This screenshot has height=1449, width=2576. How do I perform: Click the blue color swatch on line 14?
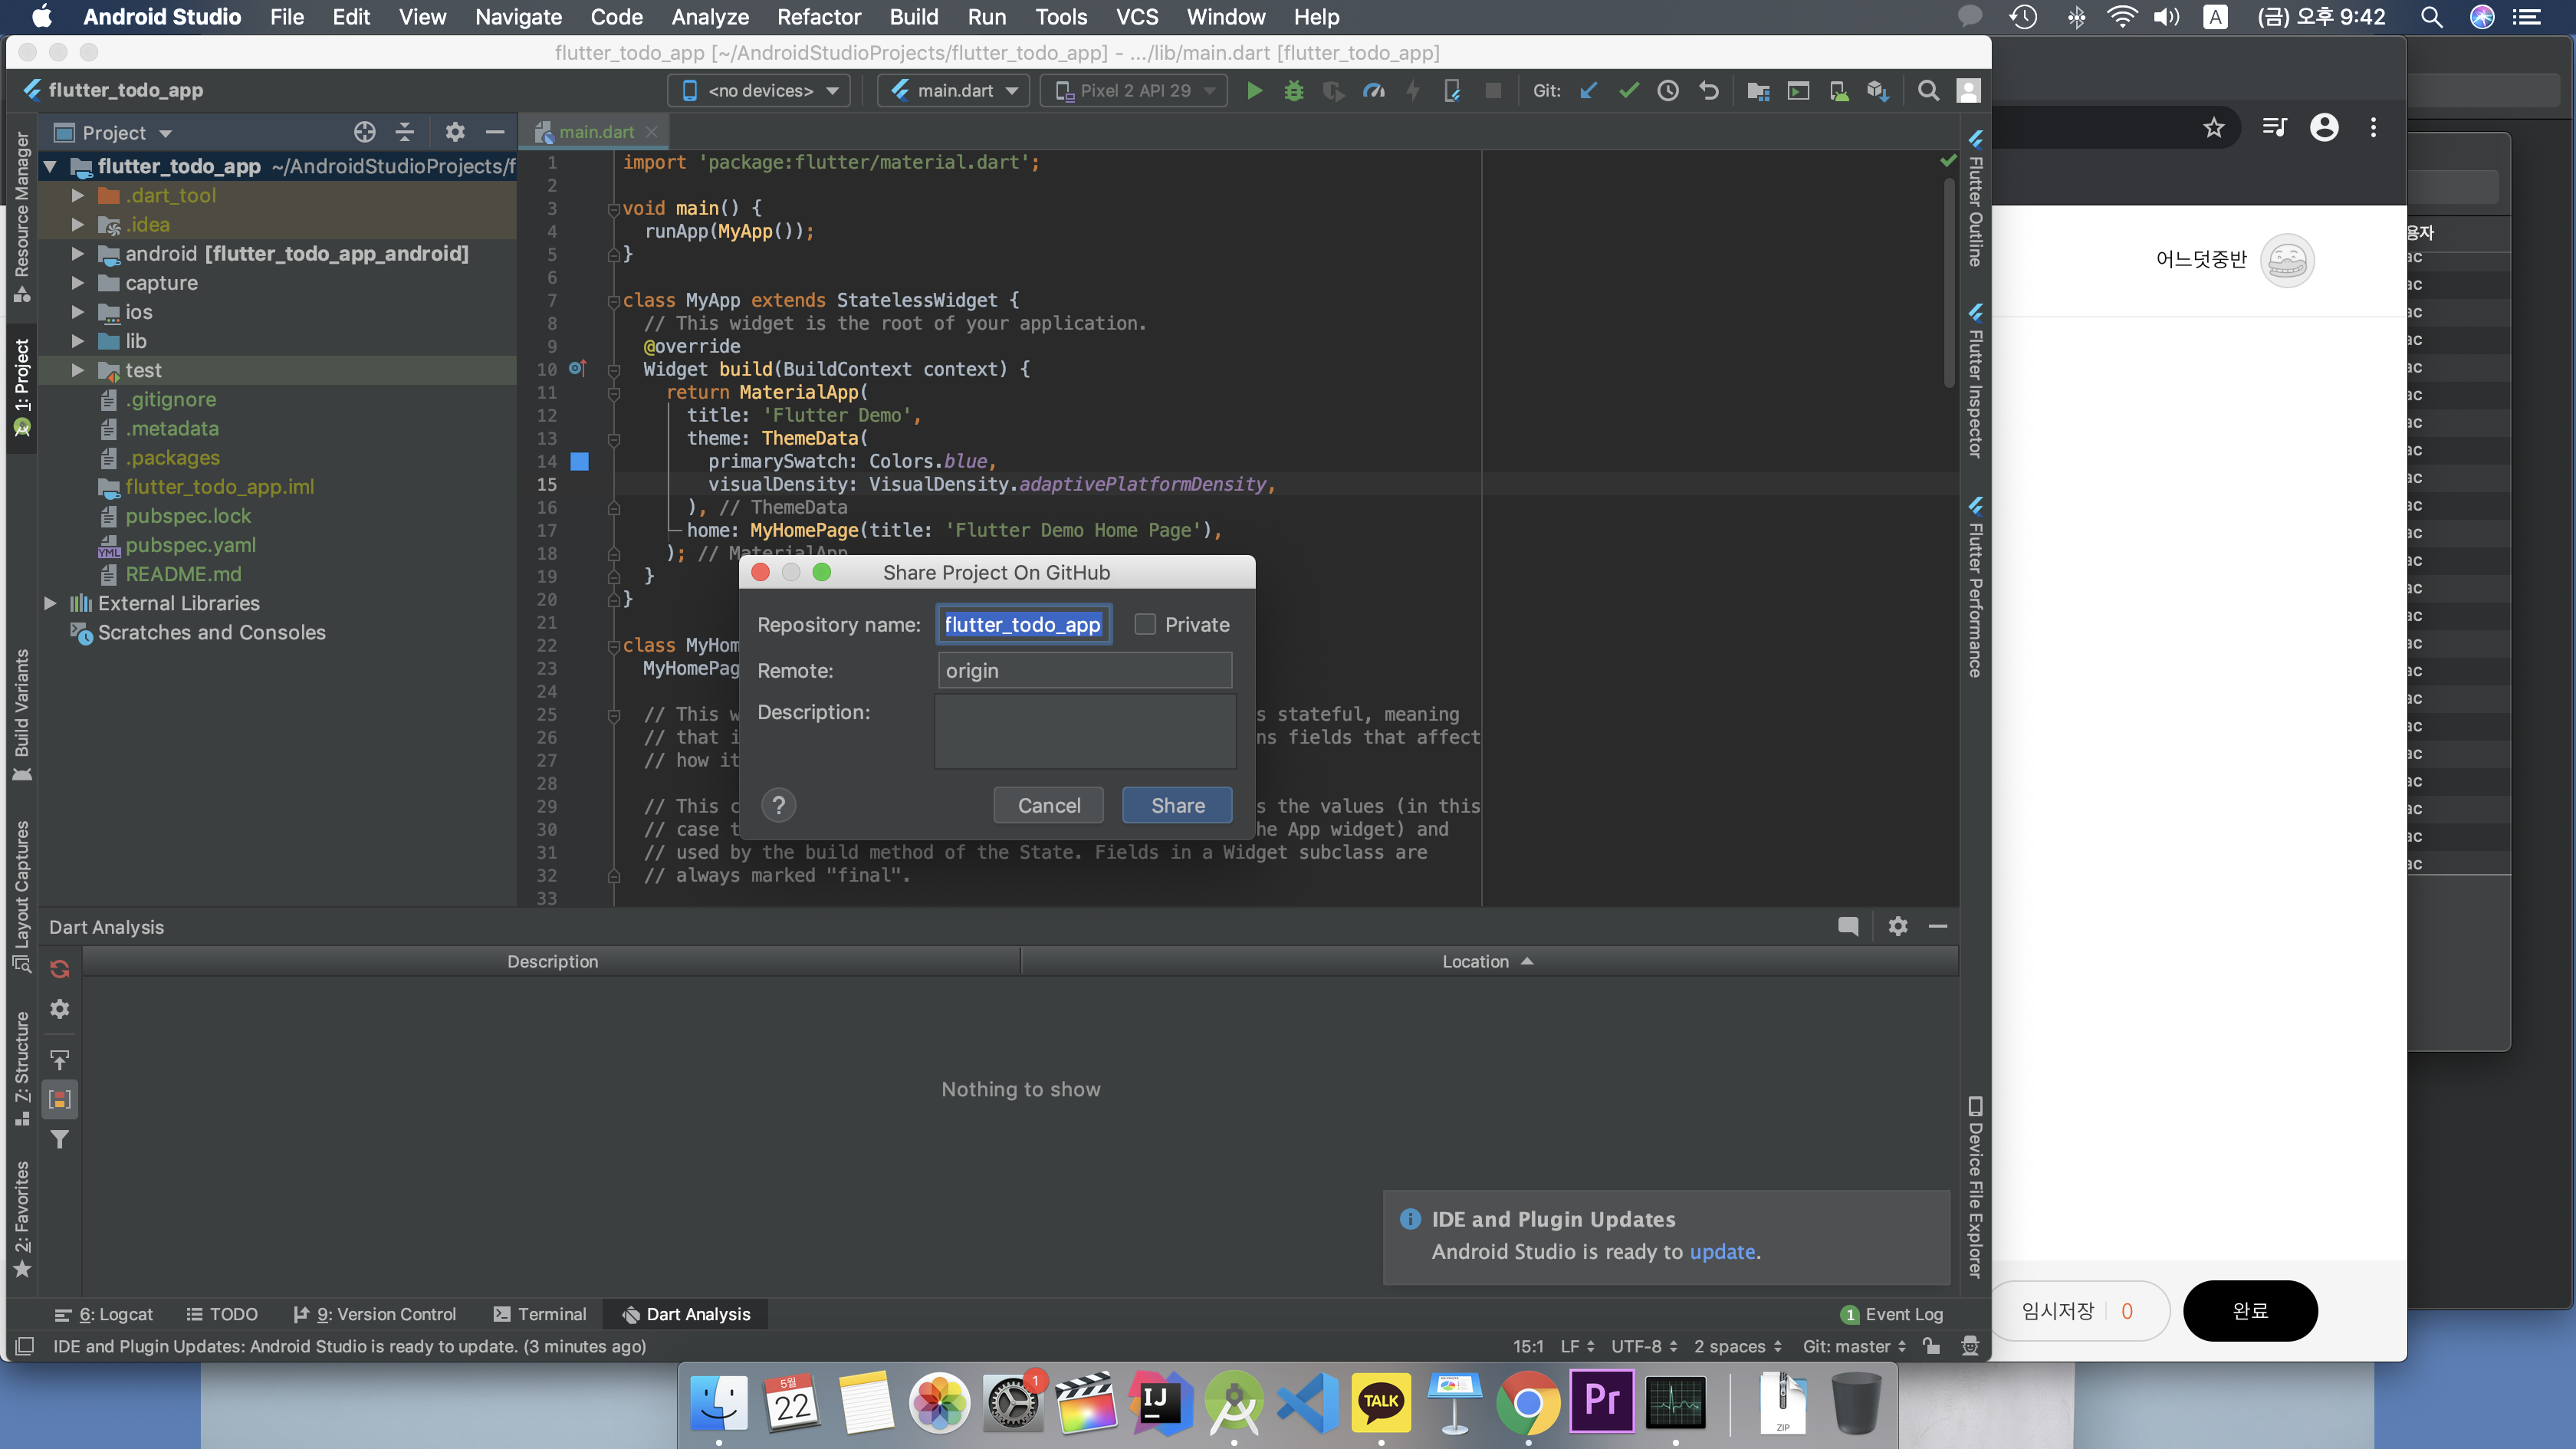579,462
